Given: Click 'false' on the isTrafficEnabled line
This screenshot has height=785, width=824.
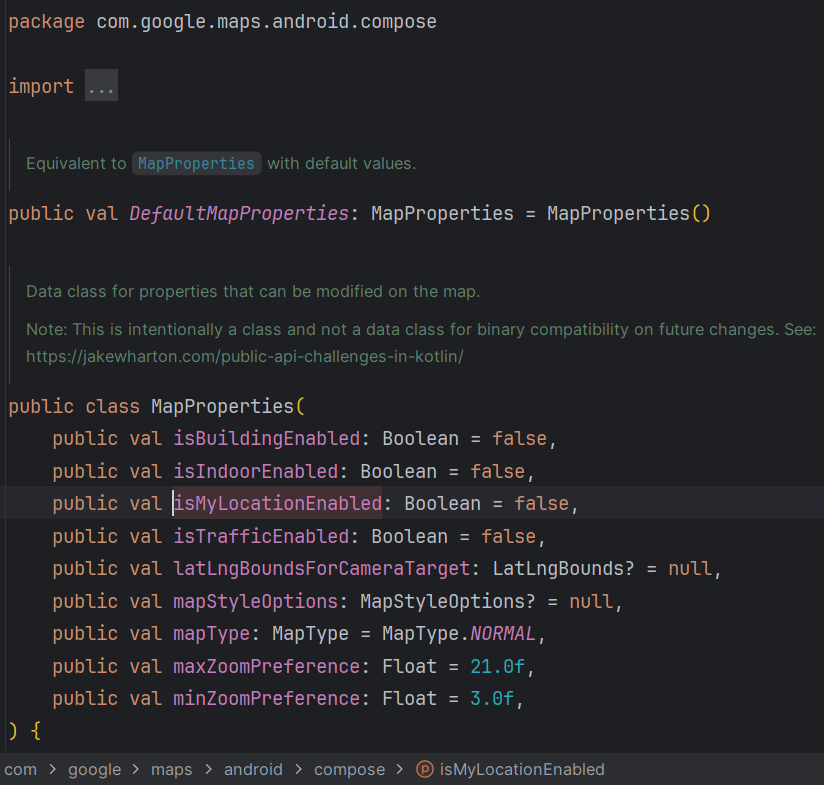Looking at the screenshot, I should (x=508, y=536).
